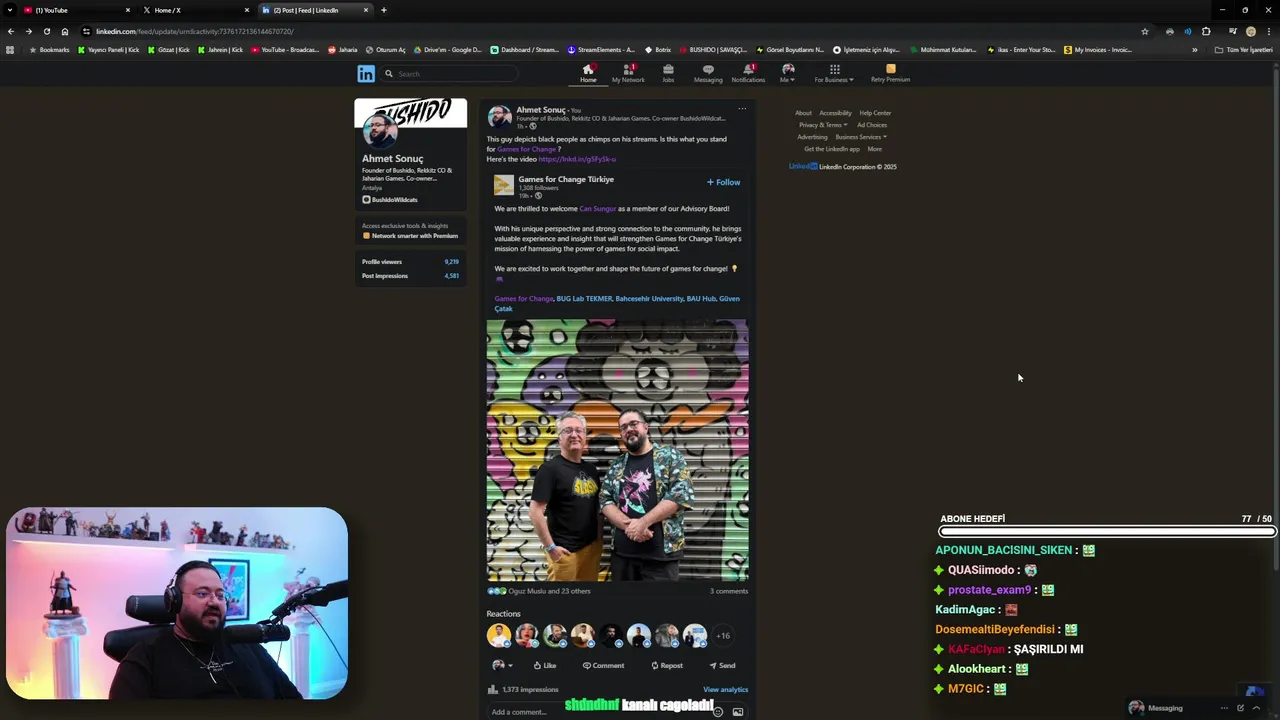Image resolution: width=1280 pixels, height=720 pixels.
Task: Repost the Games for Change post
Action: pyautogui.click(x=667, y=665)
